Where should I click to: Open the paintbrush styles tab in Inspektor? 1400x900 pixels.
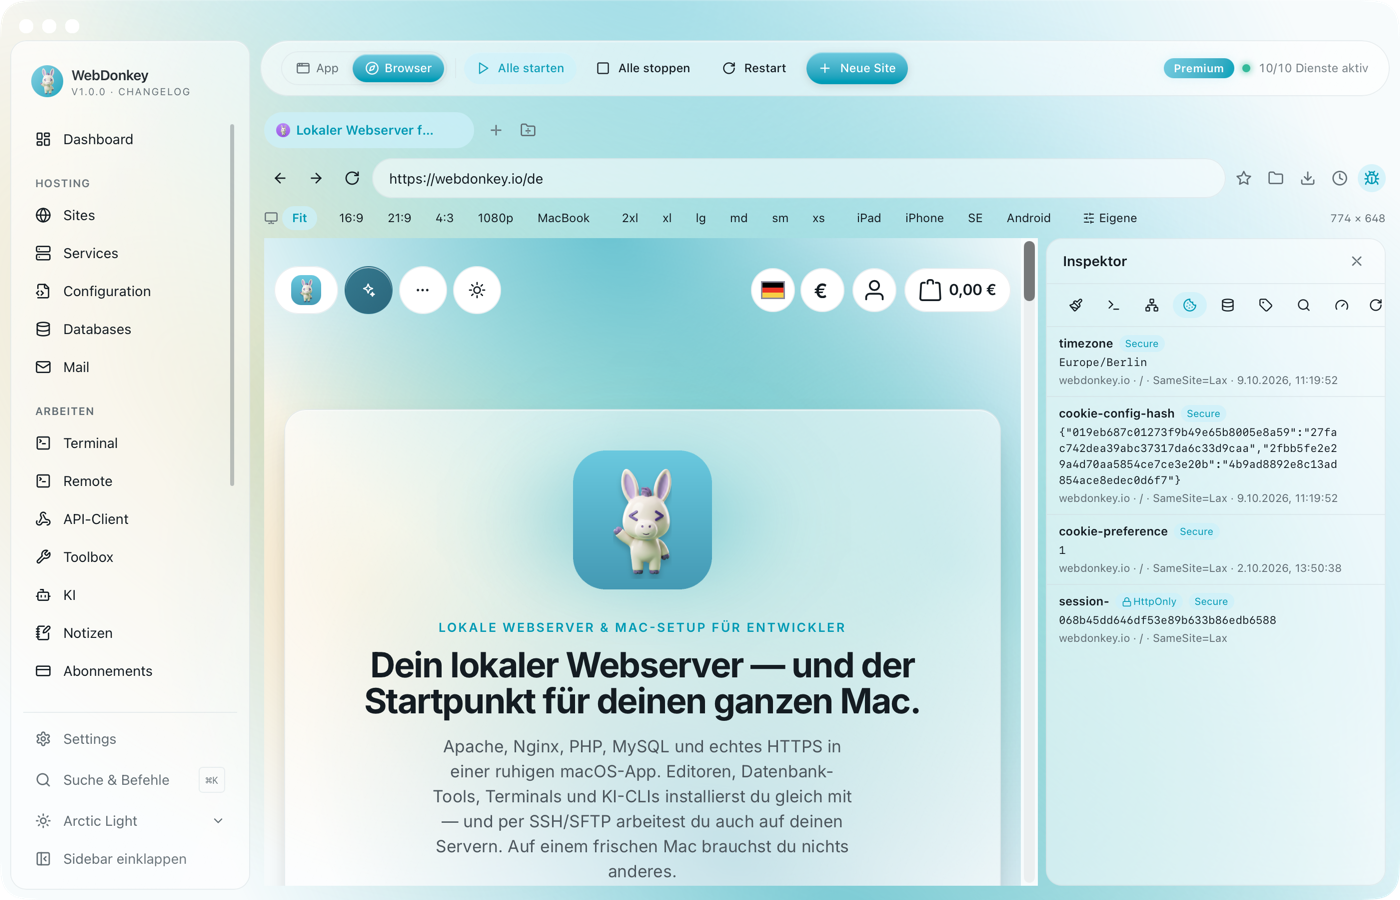point(1076,305)
